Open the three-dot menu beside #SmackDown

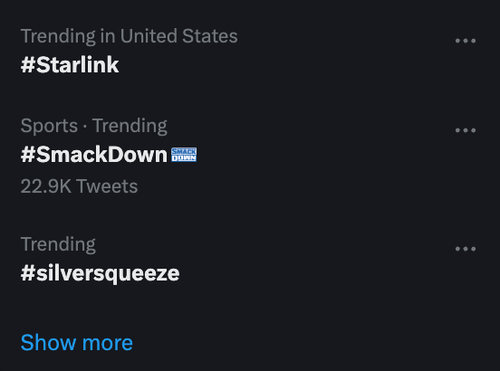(x=465, y=130)
